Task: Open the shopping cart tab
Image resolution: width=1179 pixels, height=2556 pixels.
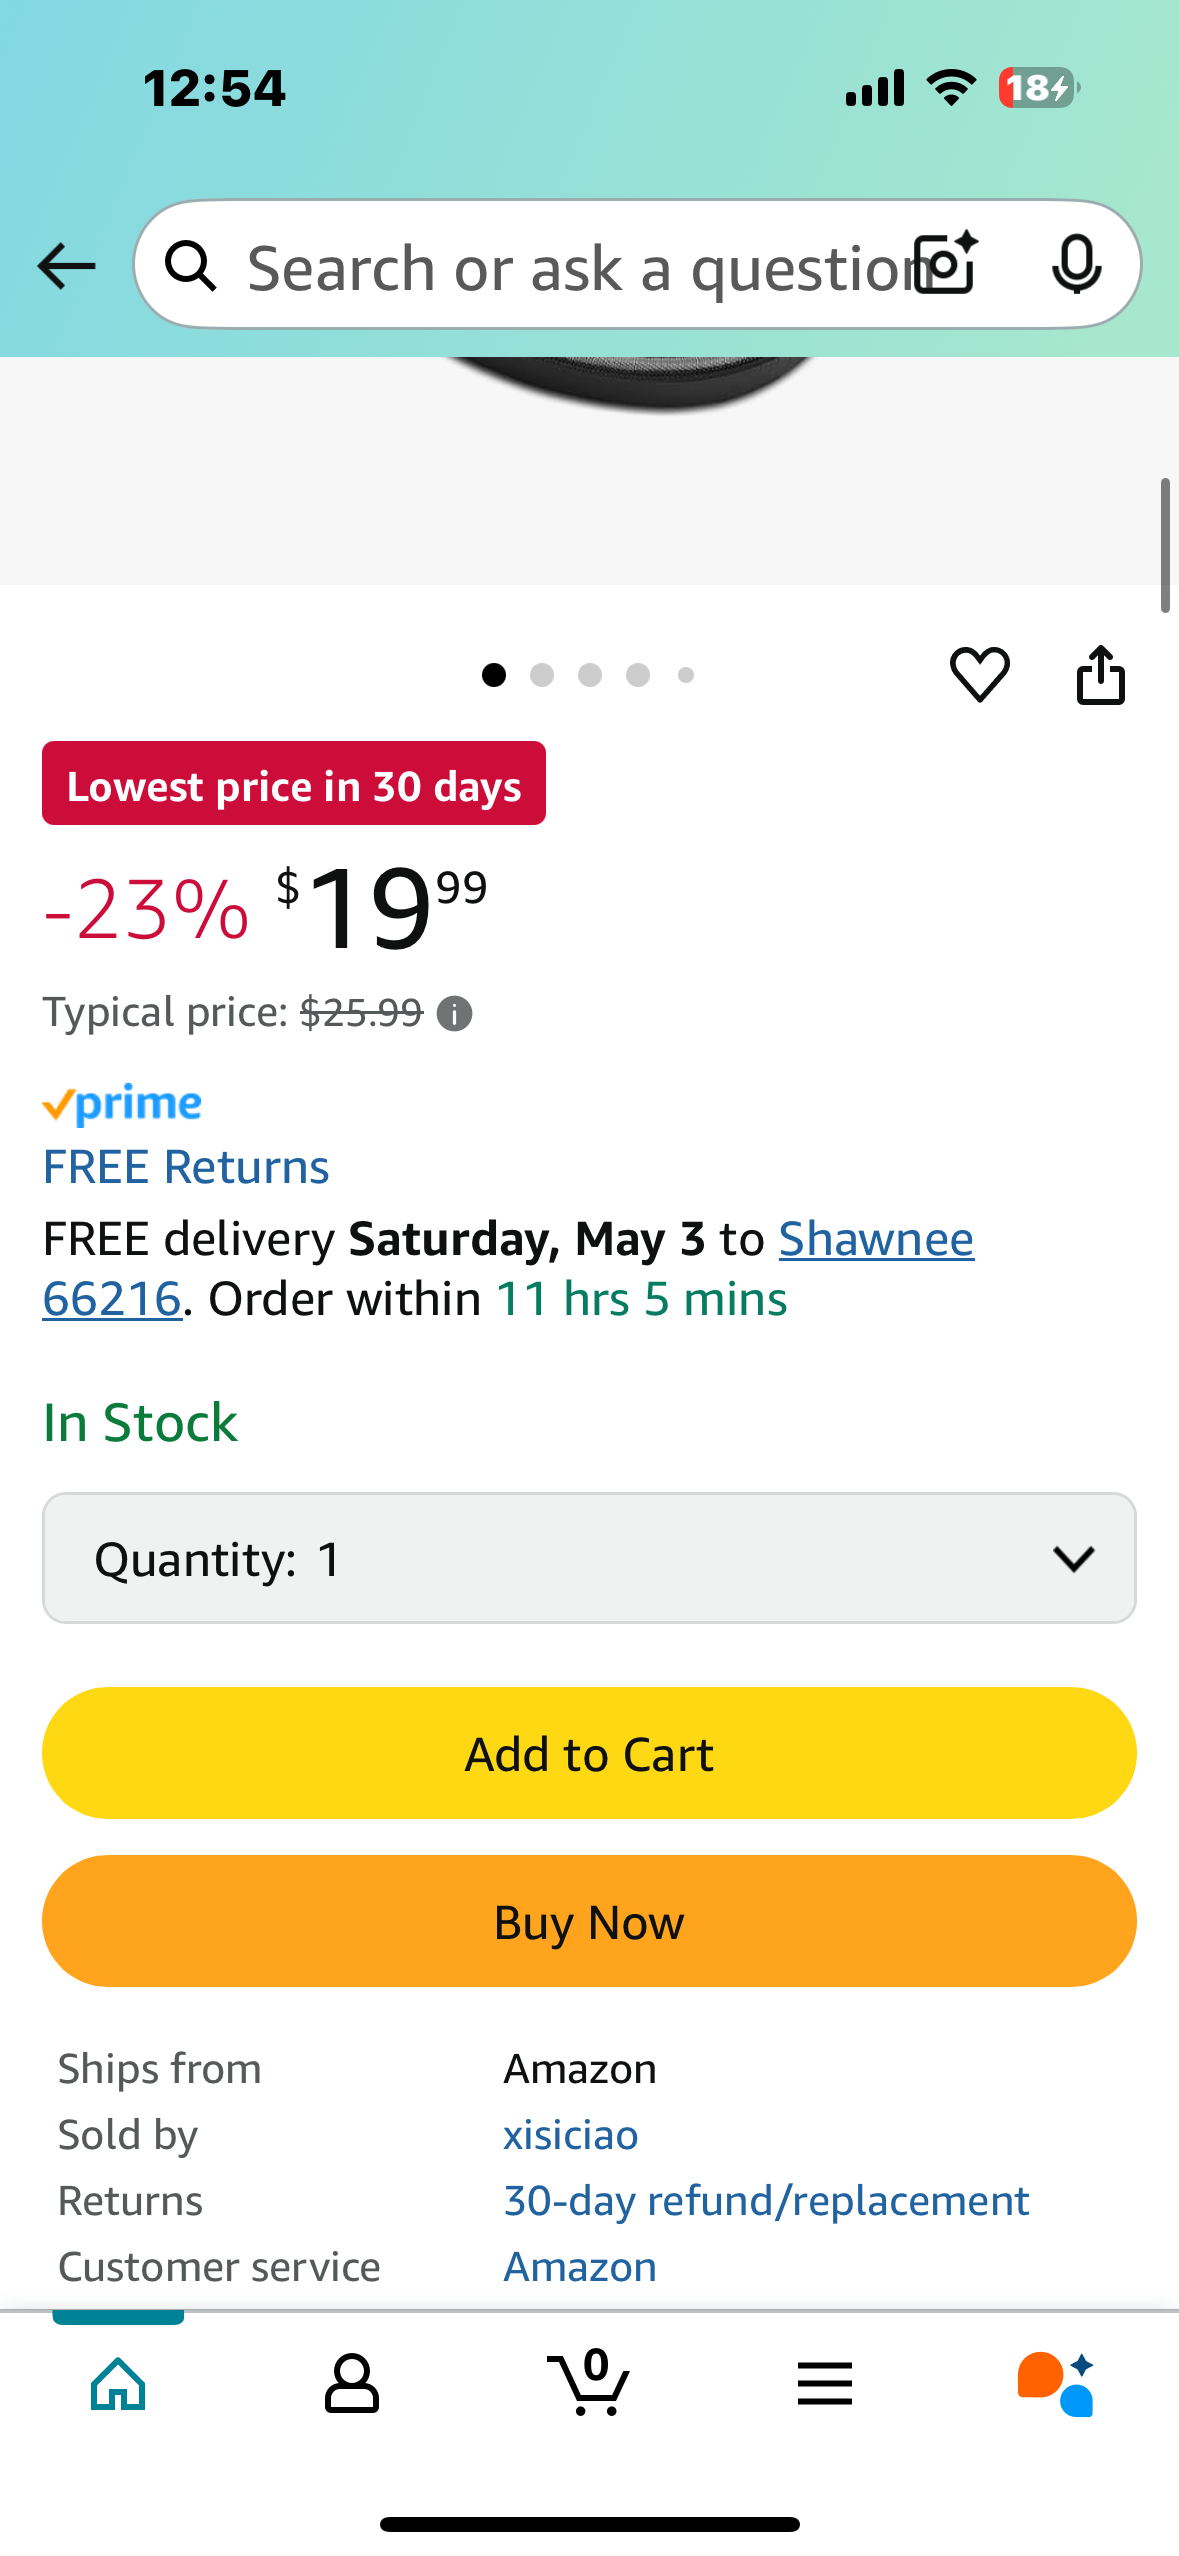Action: (589, 2384)
